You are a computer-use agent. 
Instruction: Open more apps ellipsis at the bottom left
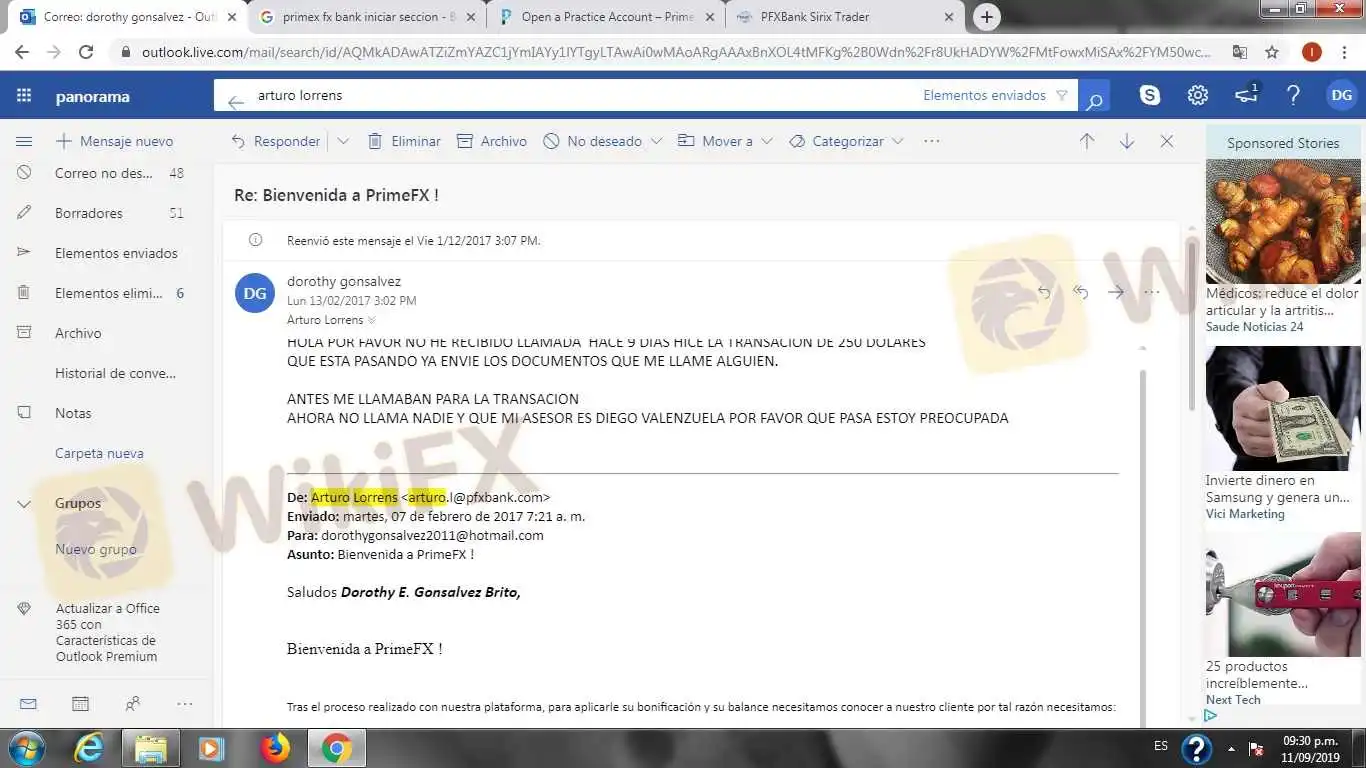click(185, 704)
